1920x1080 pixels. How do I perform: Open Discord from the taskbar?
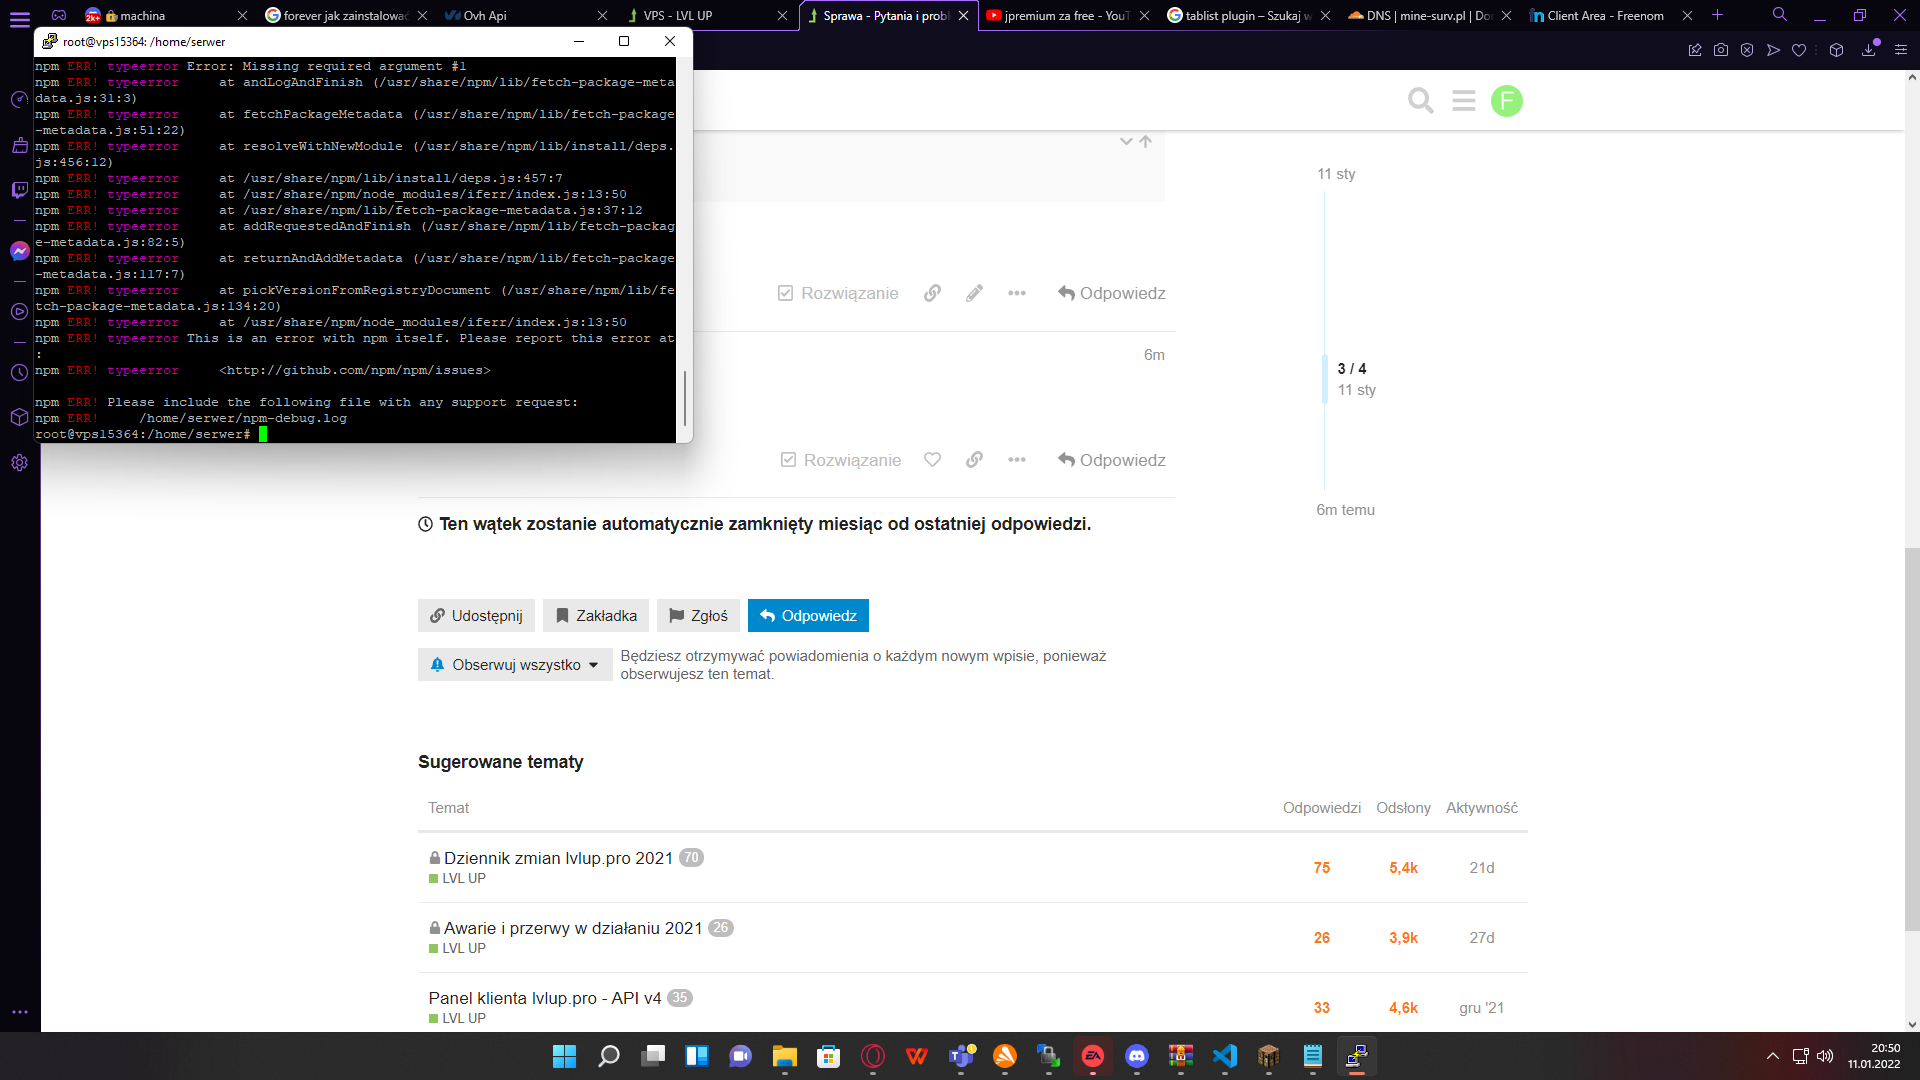1137,1056
